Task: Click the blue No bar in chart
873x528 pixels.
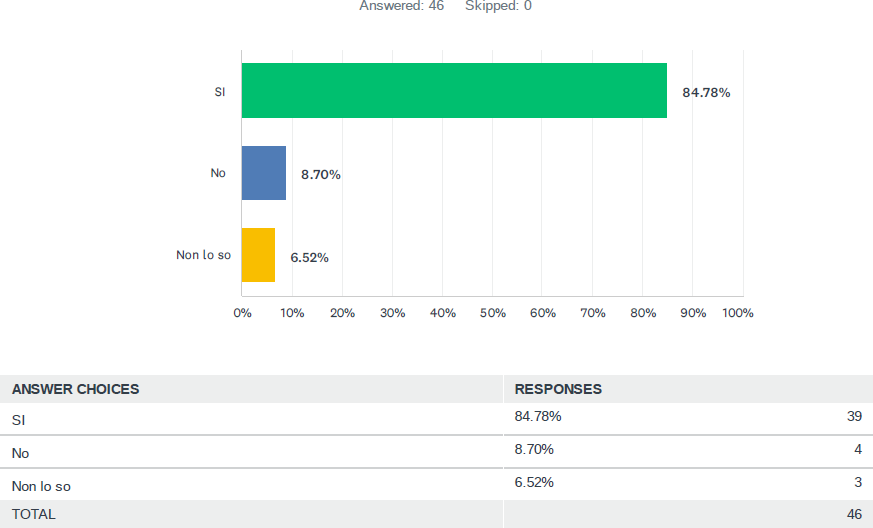Action: pos(264,173)
